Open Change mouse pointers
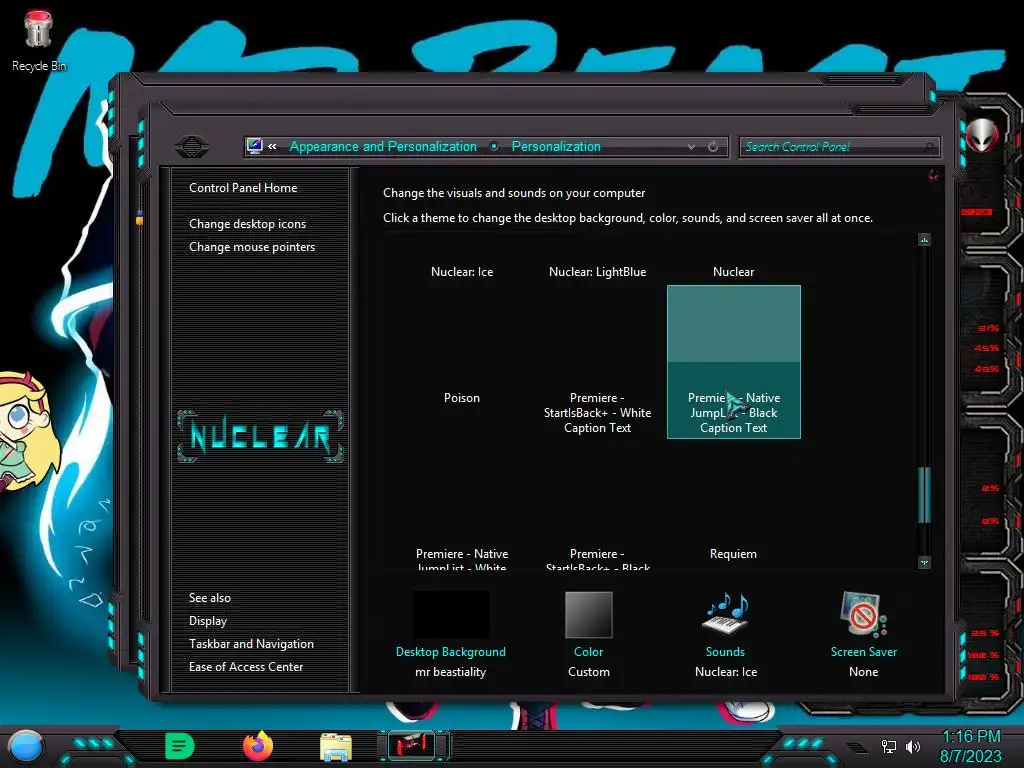This screenshot has height=768, width=1024. (x=252, y=247)
